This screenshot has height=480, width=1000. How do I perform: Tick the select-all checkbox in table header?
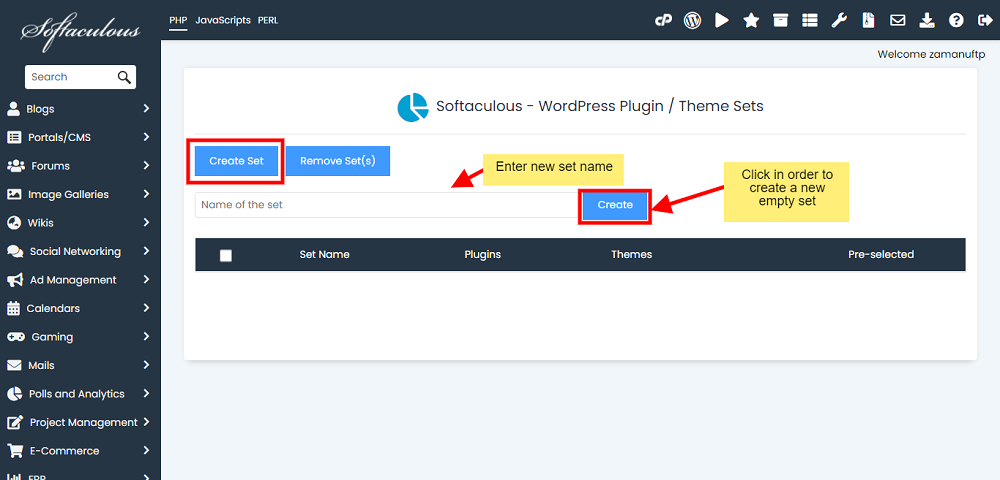(x=226, y=255)
